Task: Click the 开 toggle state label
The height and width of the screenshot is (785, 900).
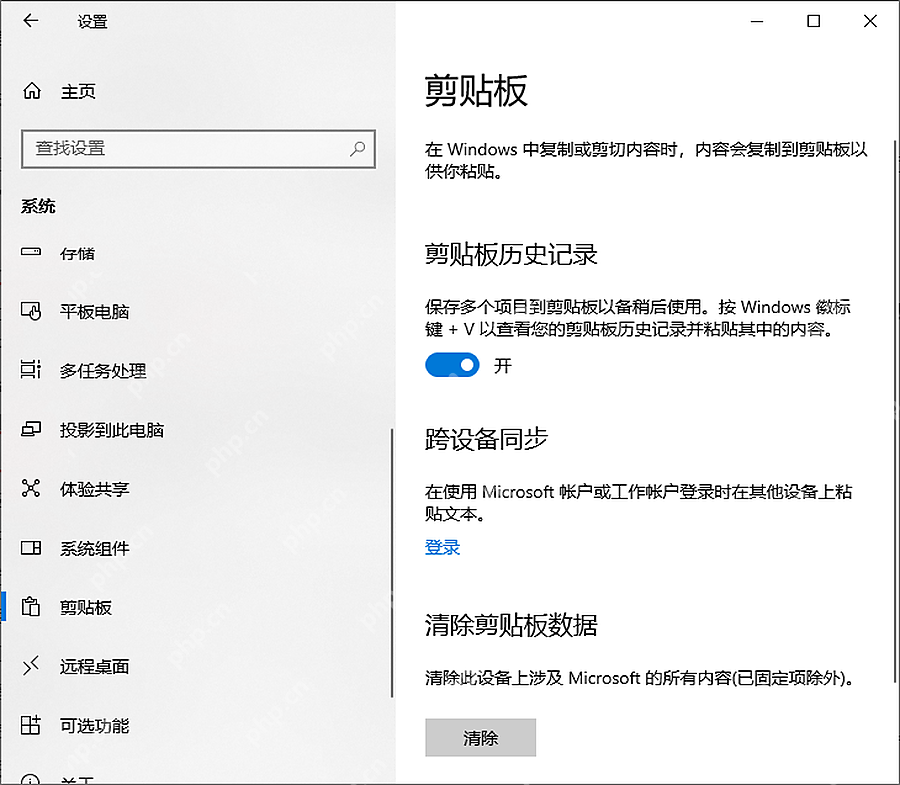Action: pos(503,366)
